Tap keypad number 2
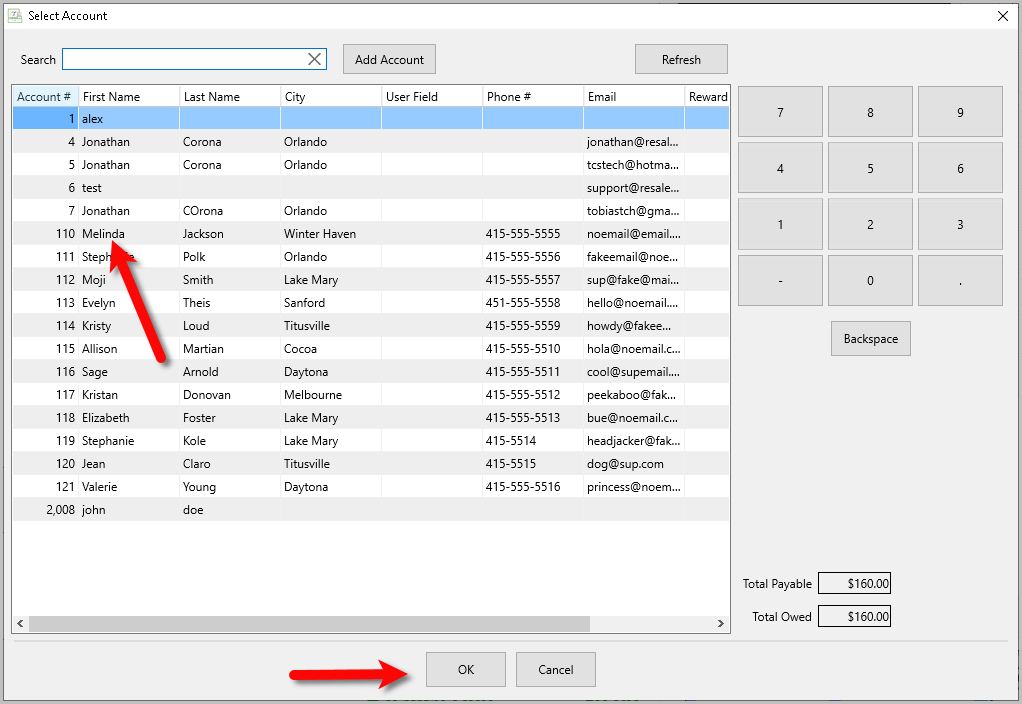 tap(870, 224)
